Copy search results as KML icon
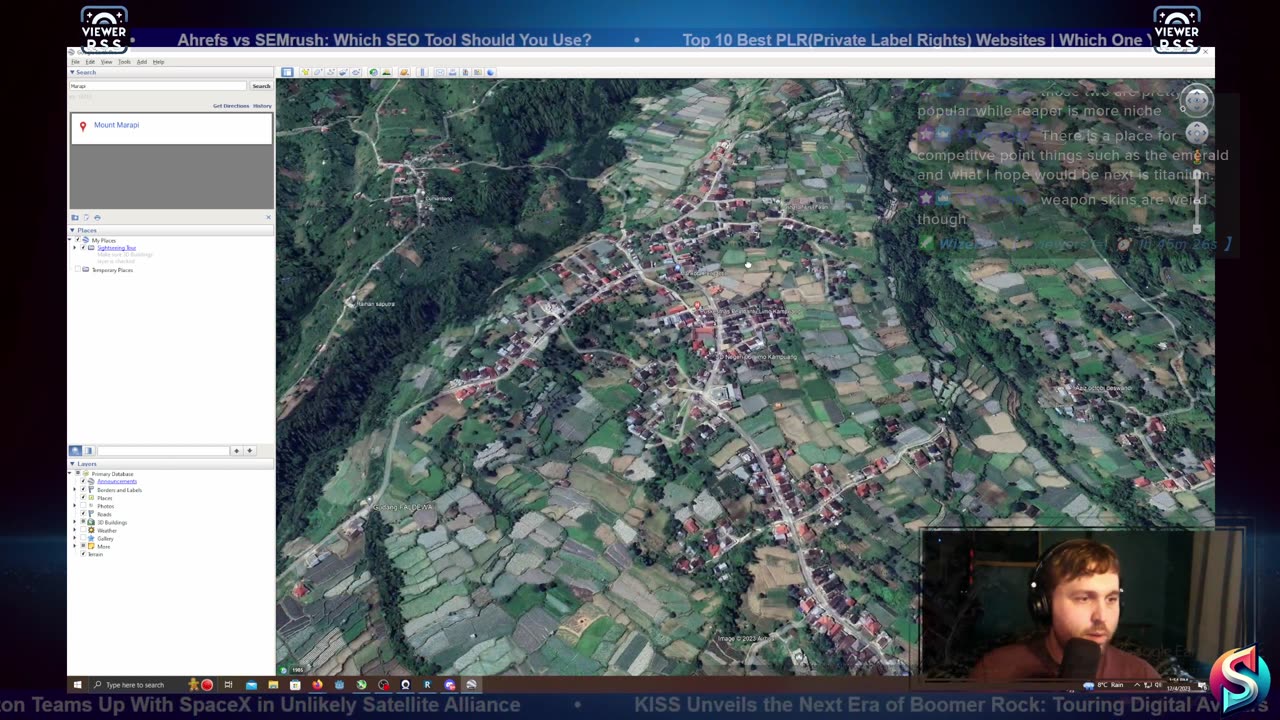Image resolution: width=1280 pixels, height=720 pixels. [x=86, y=217]
